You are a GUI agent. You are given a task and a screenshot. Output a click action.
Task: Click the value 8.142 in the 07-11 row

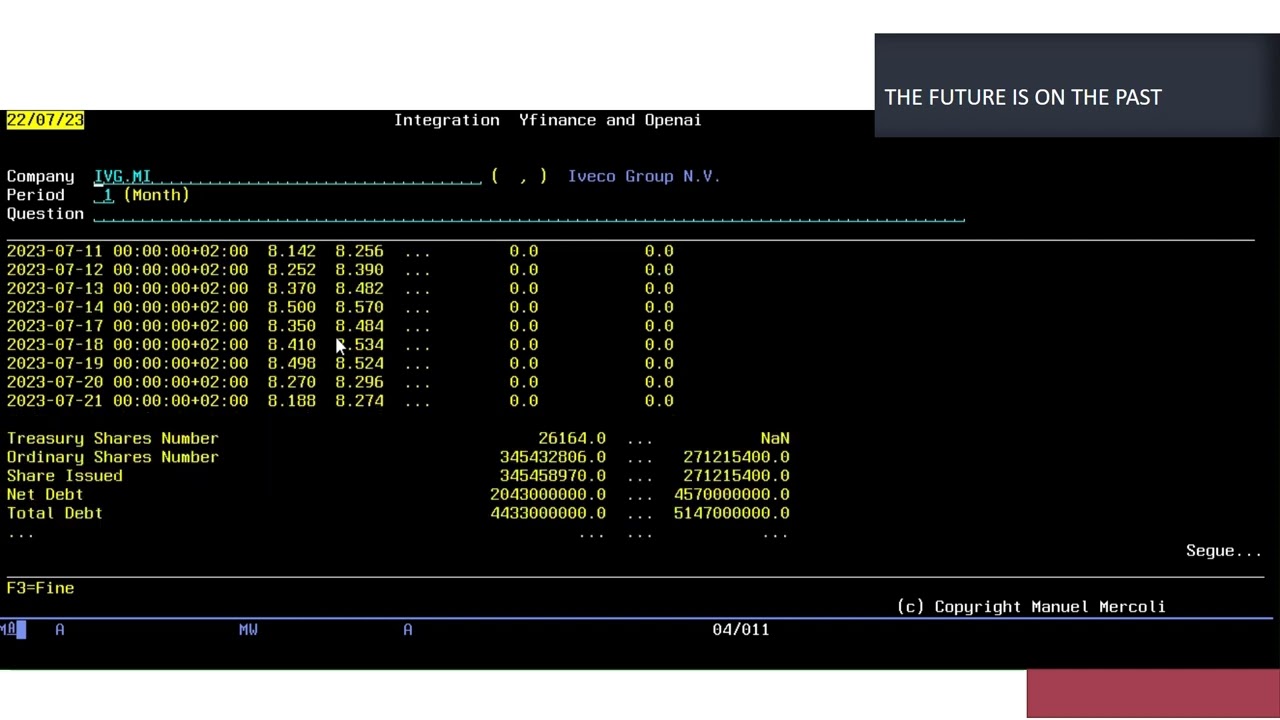click(x=291, y=251)
